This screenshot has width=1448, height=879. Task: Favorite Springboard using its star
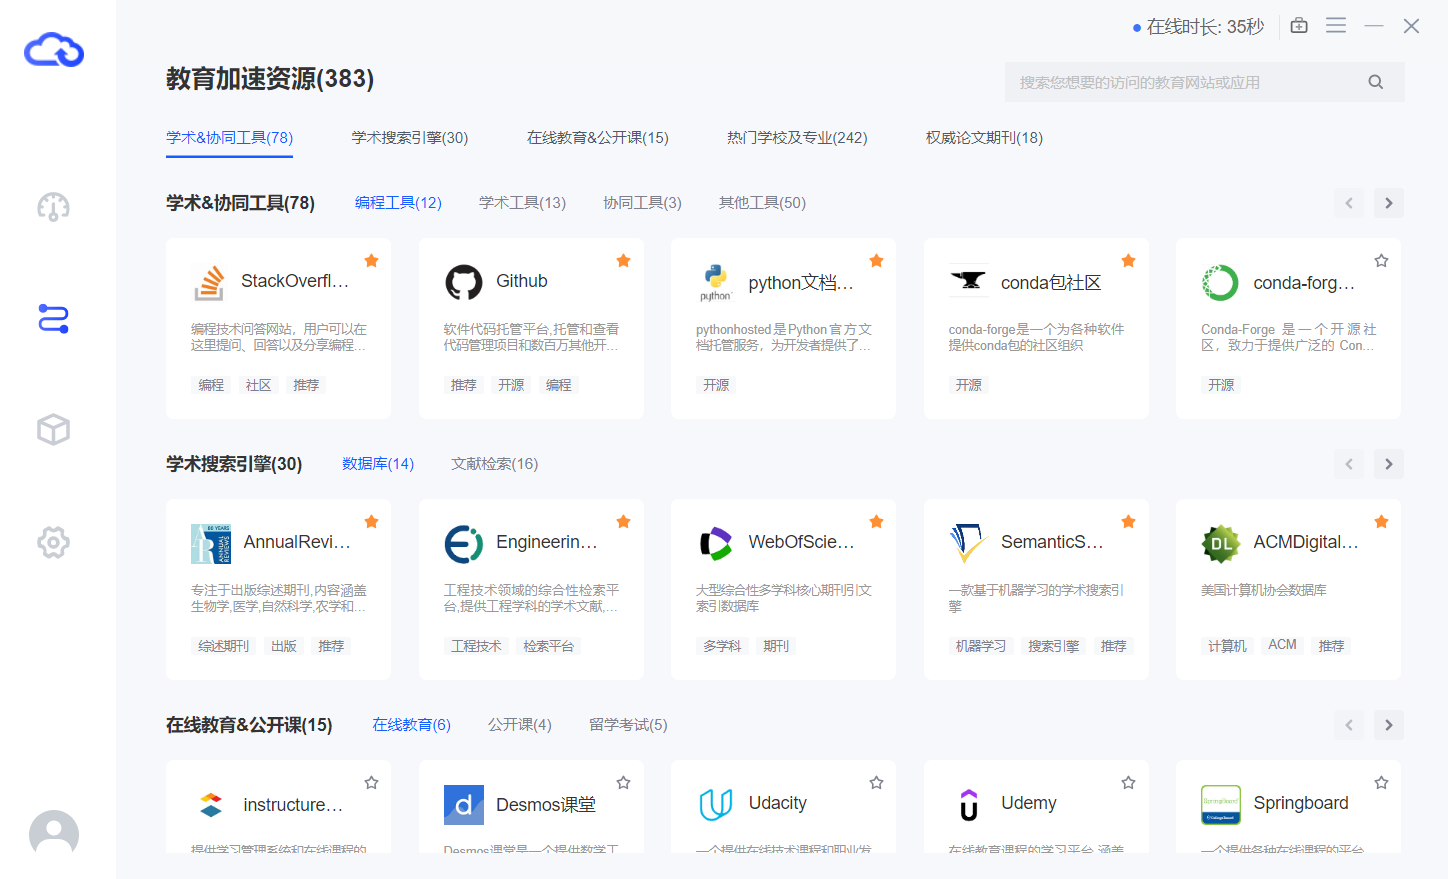[x=1381, y=783]
